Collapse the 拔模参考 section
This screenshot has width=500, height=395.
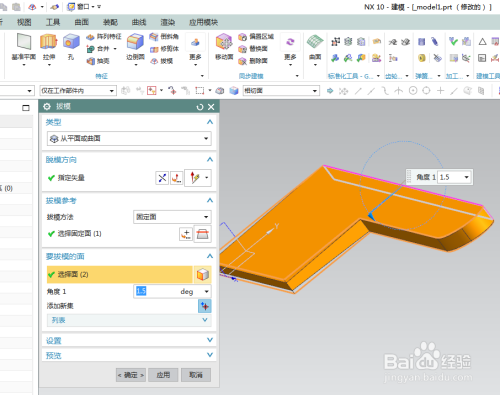(210, 200)
